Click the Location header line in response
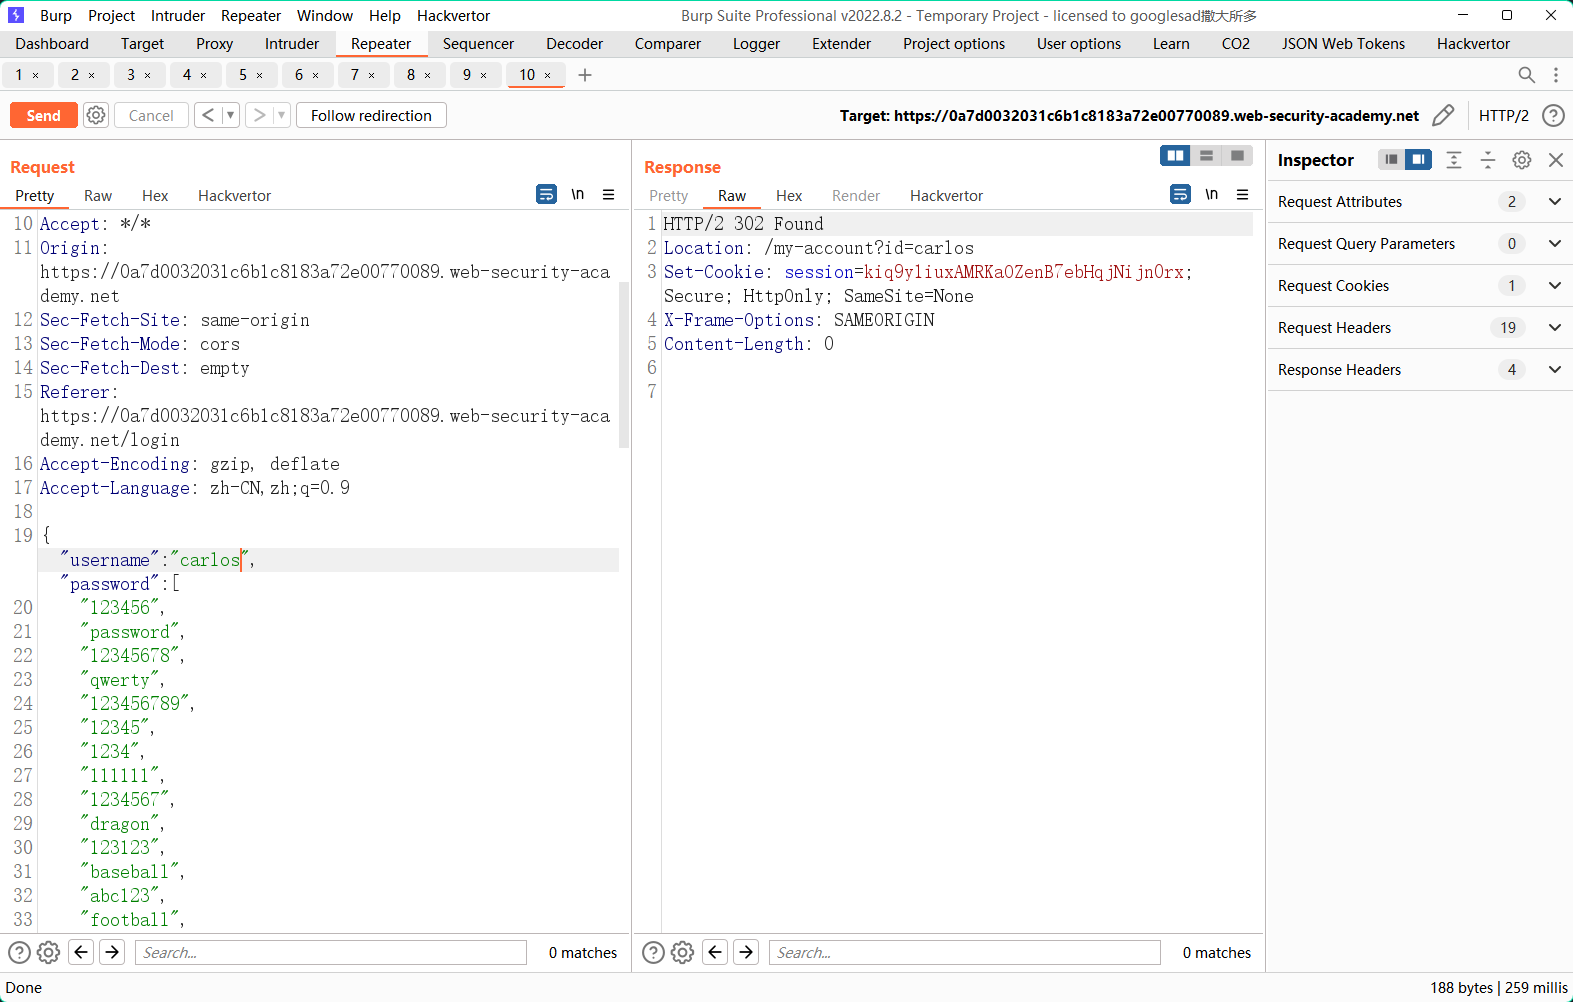The height and width of the screenshot is (1002, 1573). point(819,248)
